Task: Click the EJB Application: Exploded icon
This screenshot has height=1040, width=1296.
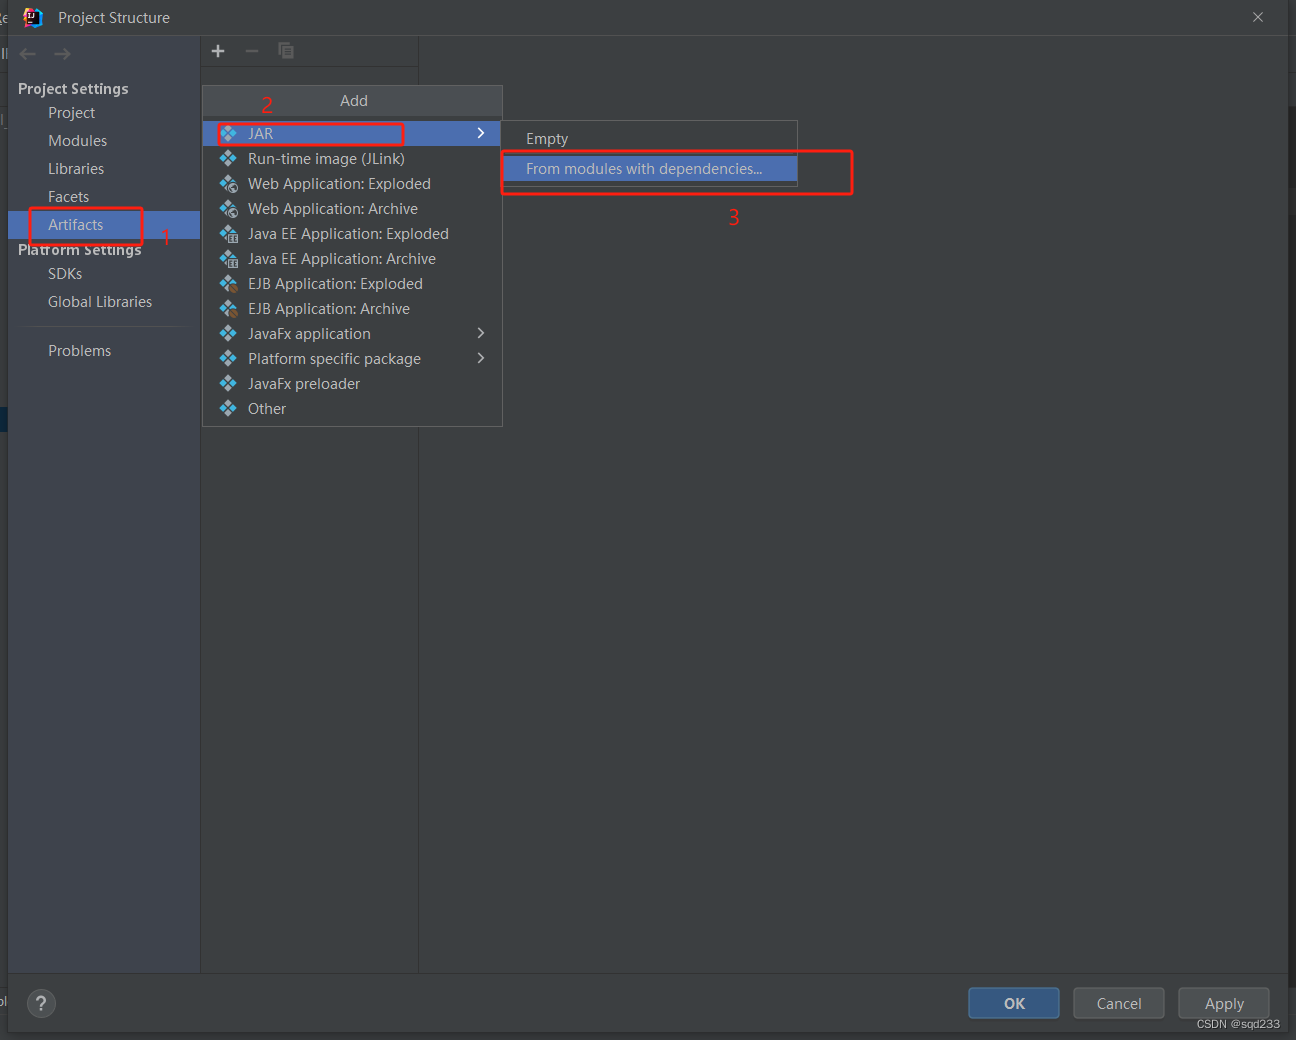Action: [x=229, y=283]
